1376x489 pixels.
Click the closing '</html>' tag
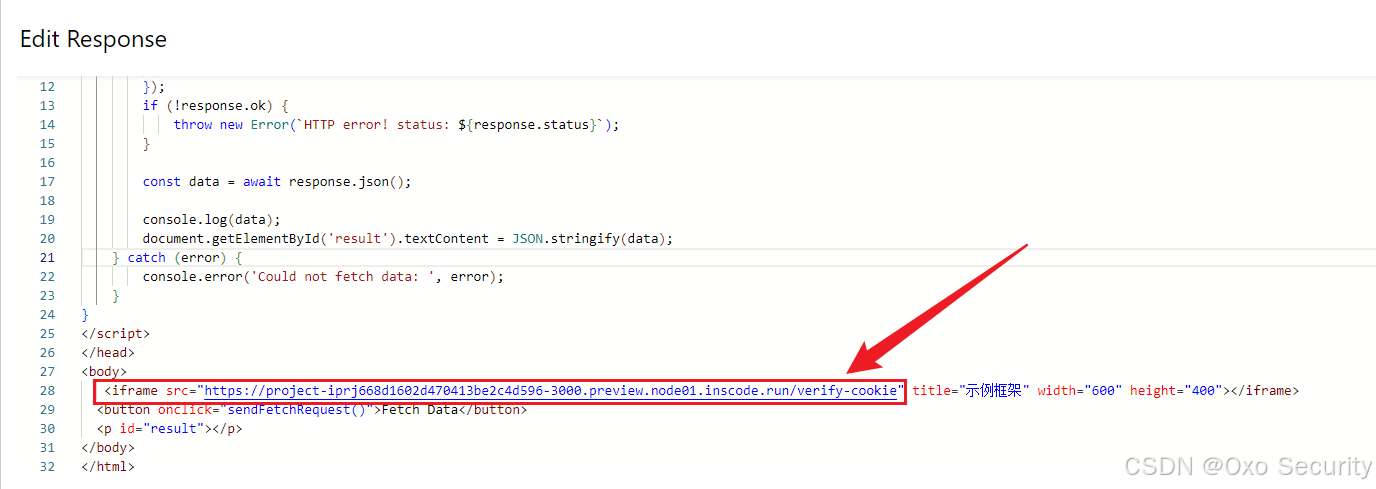pos(108,467)
